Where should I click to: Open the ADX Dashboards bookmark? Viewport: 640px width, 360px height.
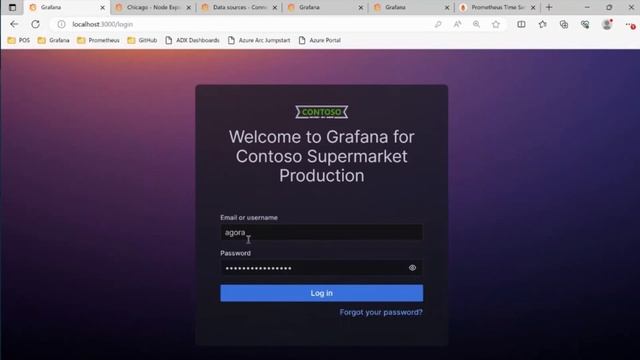click(x=192, y=40)
